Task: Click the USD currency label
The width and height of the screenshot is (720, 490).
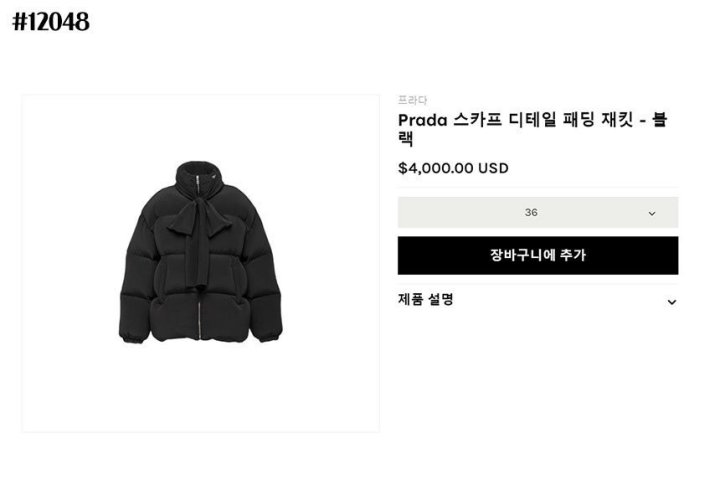Action: click(x=493, y=168)
